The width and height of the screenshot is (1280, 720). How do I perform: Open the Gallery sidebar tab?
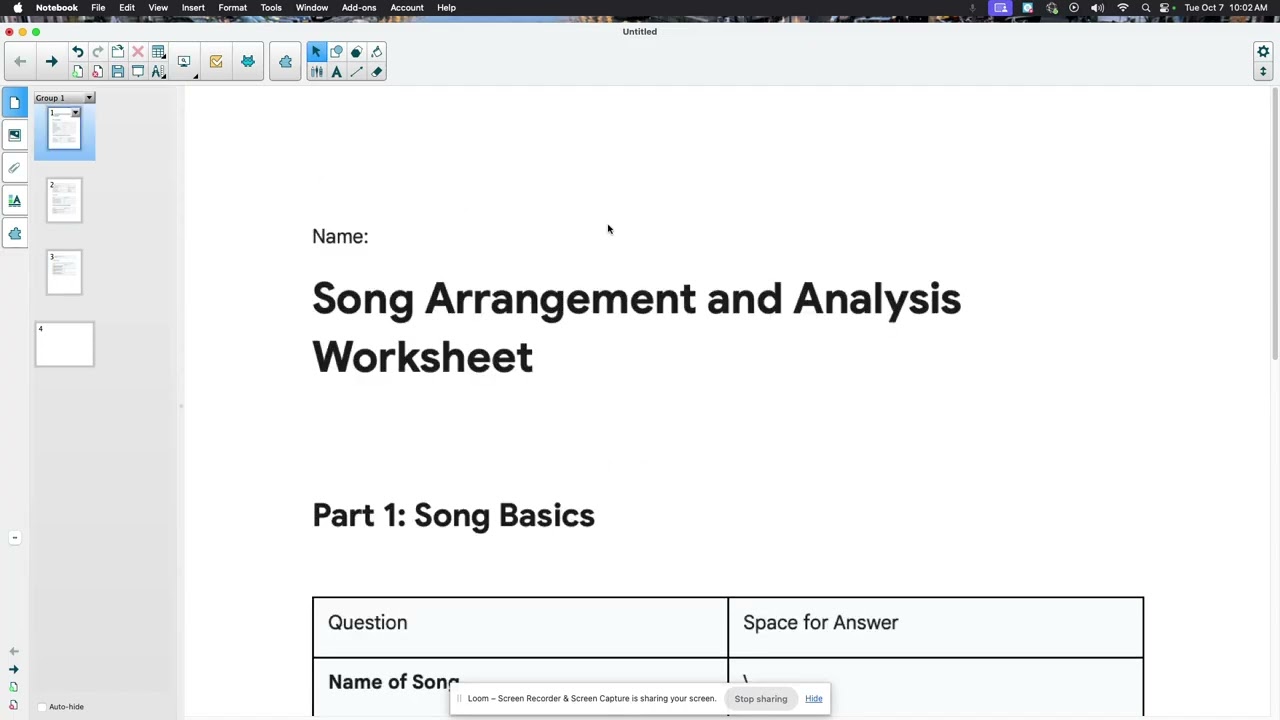14,135
